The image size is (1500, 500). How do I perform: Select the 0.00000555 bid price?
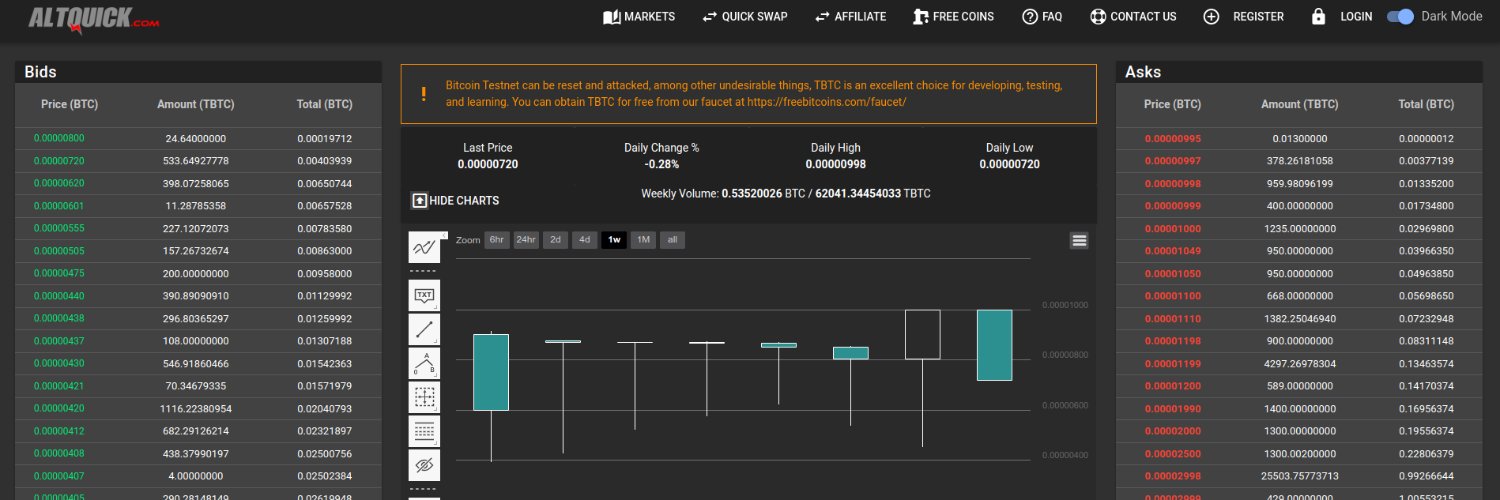coord(59,228)
